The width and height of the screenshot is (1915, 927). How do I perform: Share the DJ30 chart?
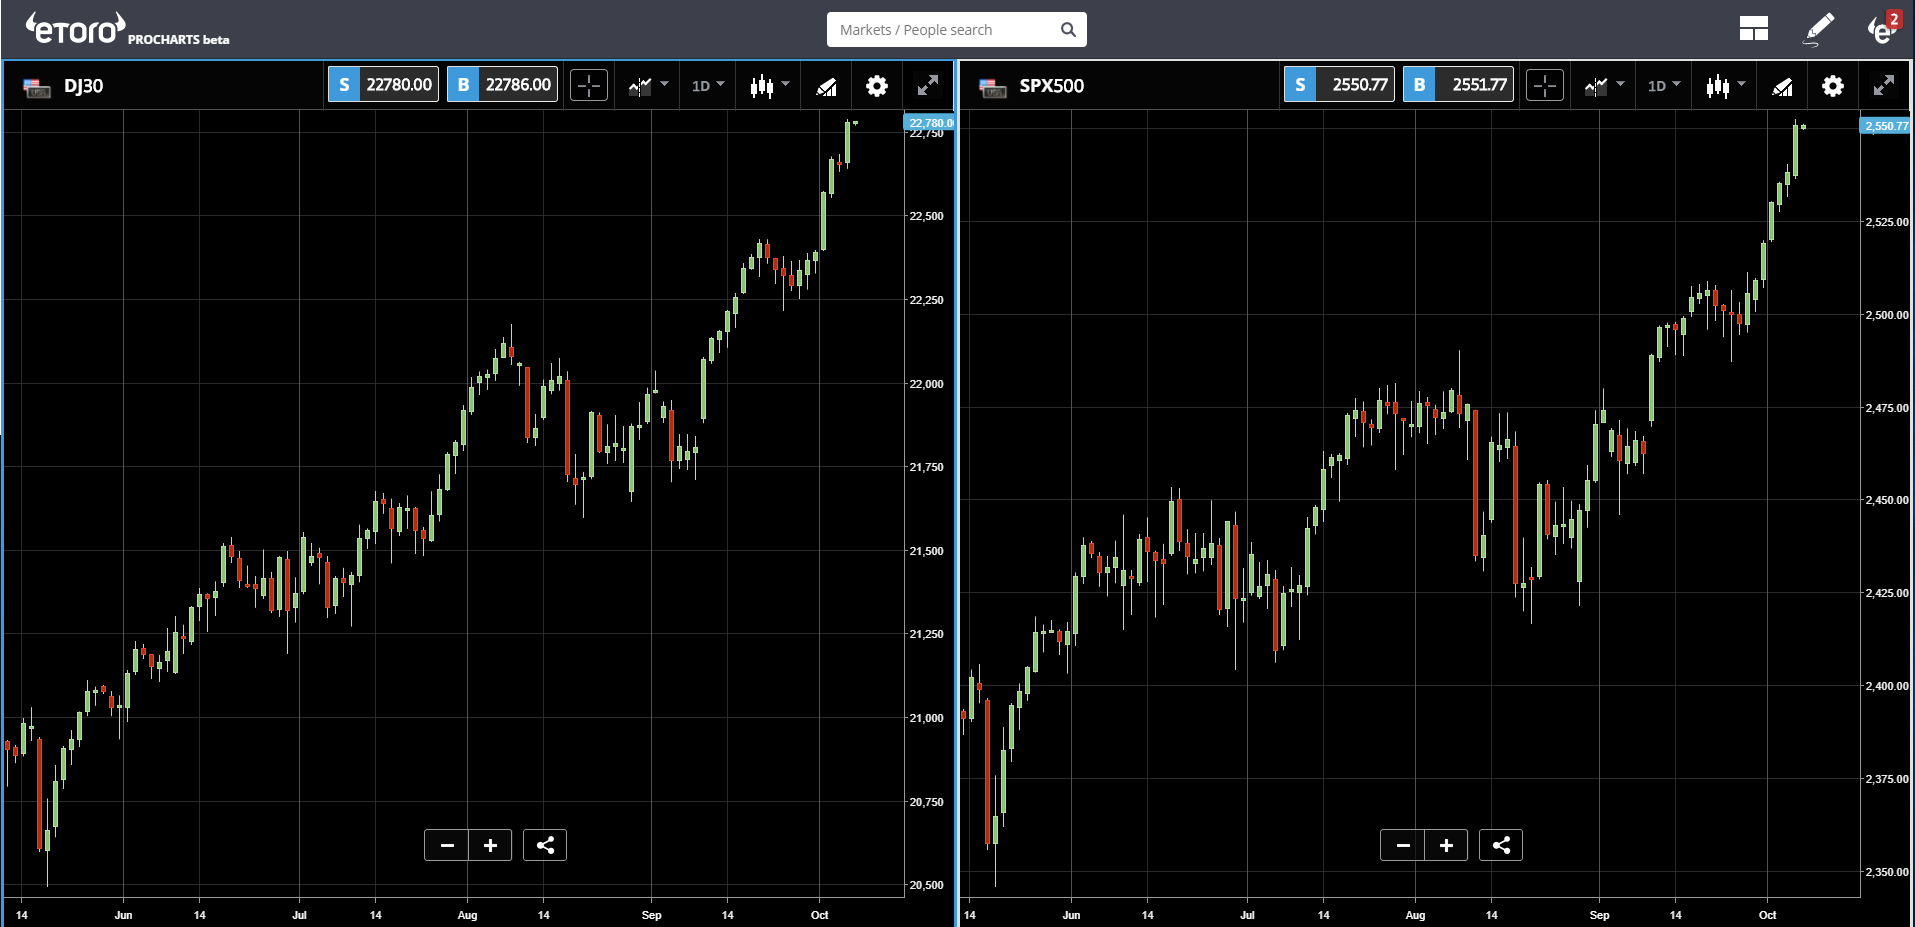[x=545, y=846]
